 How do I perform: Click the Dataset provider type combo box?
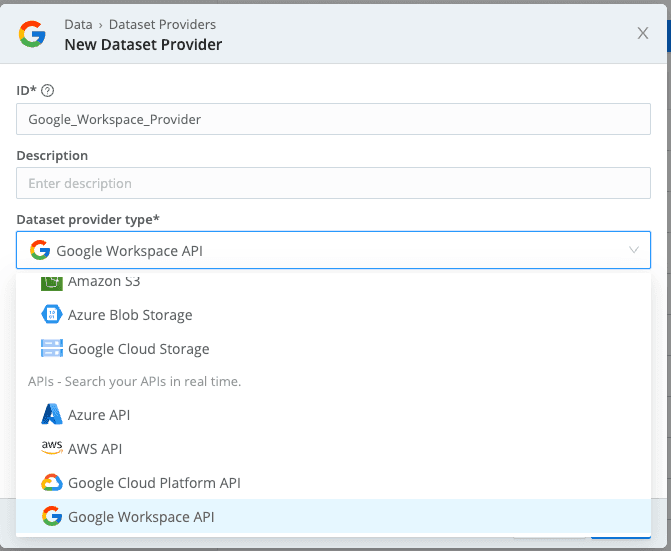tap(333, 250)
